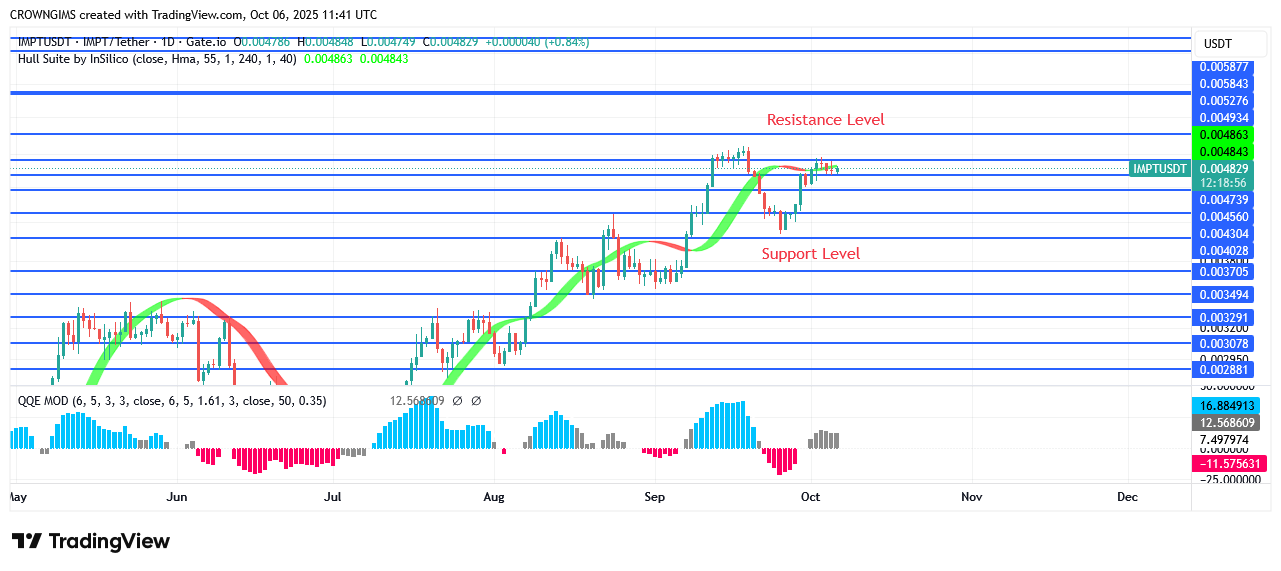Image resolution: width=1281 pixels, height=571 pixels.
Task: Click the red -11.575631 QQE value label
Action: coord(1230,464)
